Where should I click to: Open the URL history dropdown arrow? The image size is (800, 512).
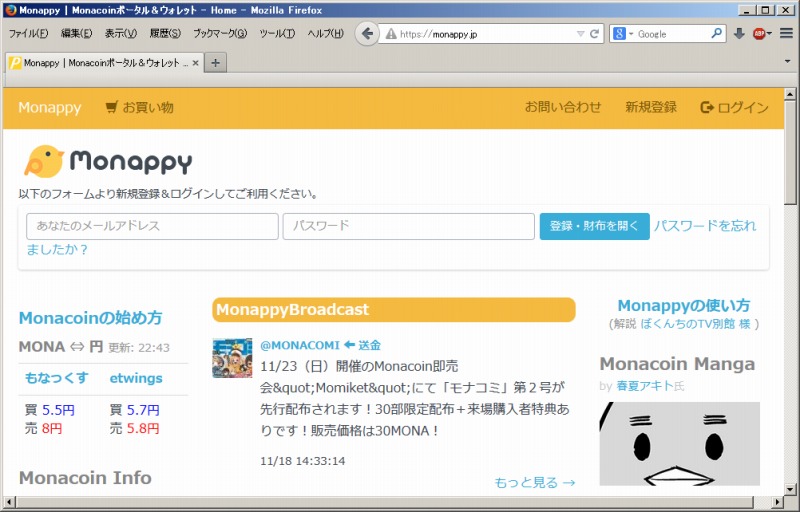coord(581,34)
